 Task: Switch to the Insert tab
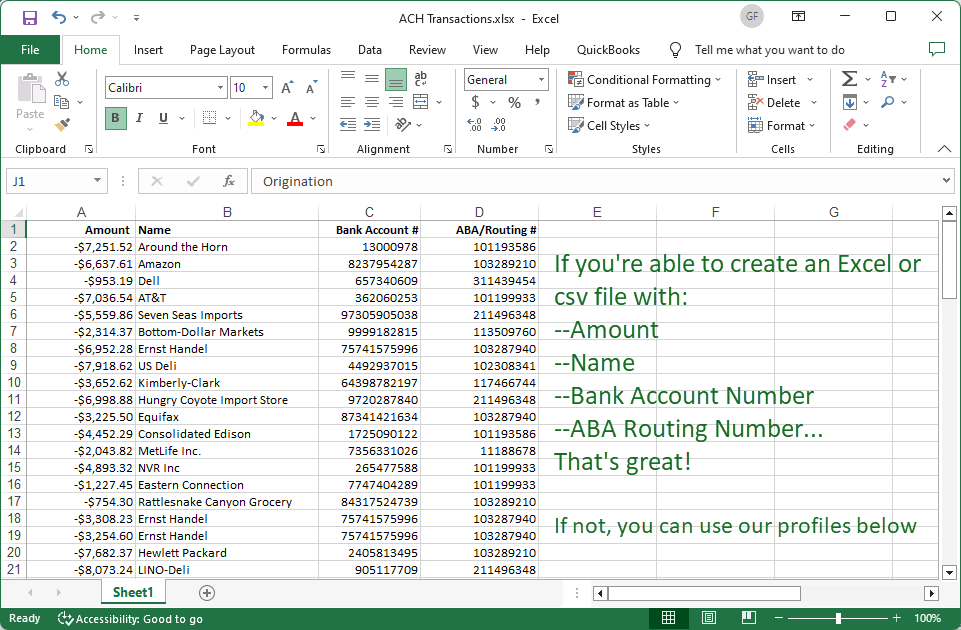(148, 50)
